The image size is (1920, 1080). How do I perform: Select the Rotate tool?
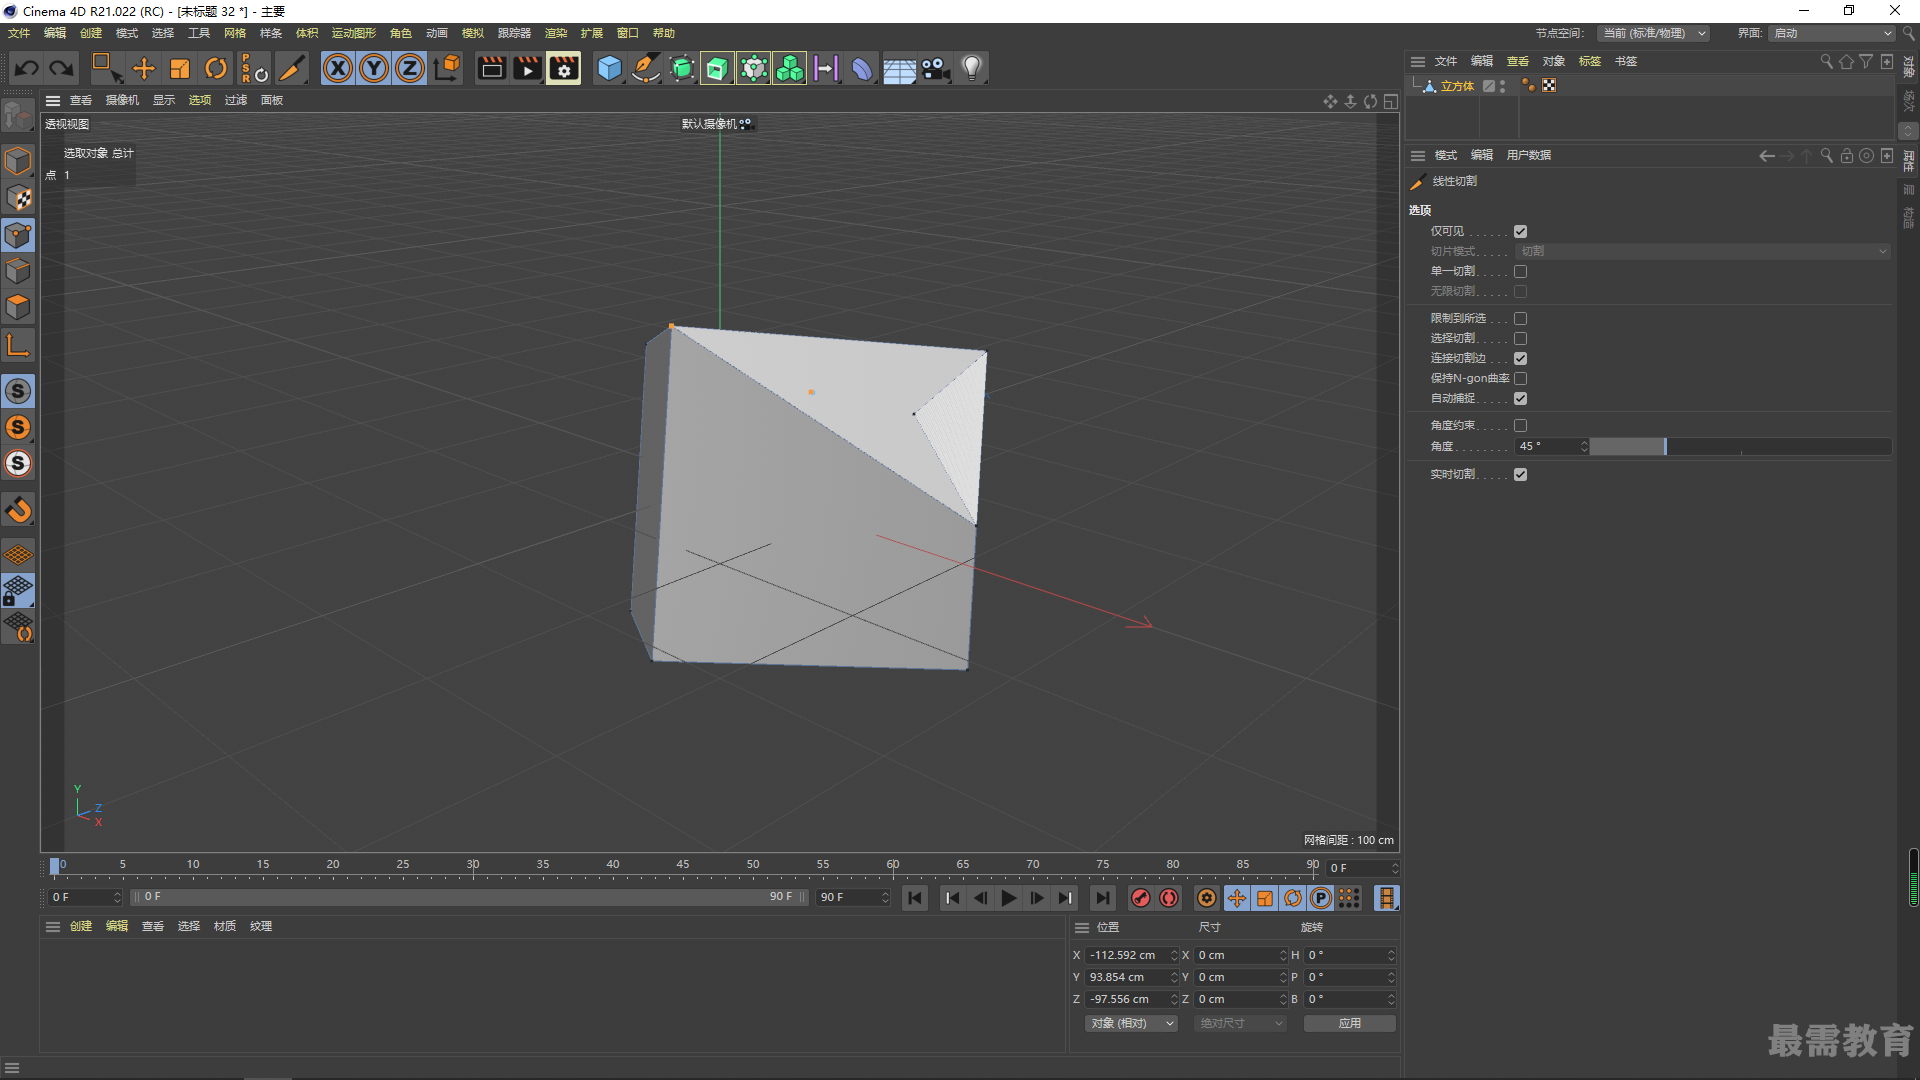(216, 69)
